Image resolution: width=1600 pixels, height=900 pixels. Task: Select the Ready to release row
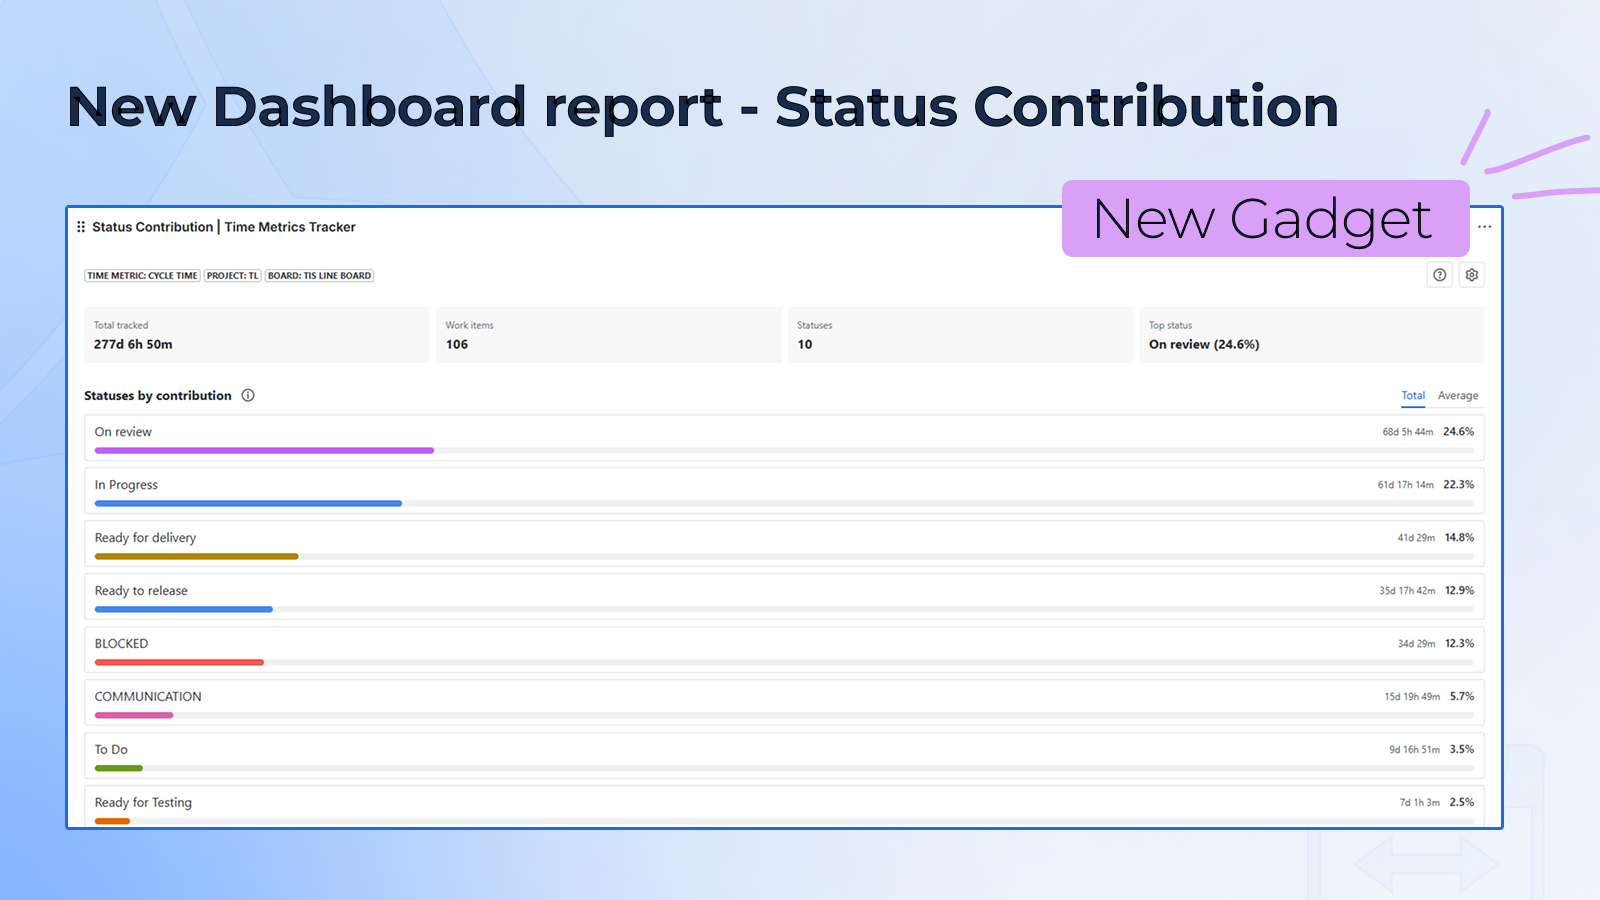784,597
